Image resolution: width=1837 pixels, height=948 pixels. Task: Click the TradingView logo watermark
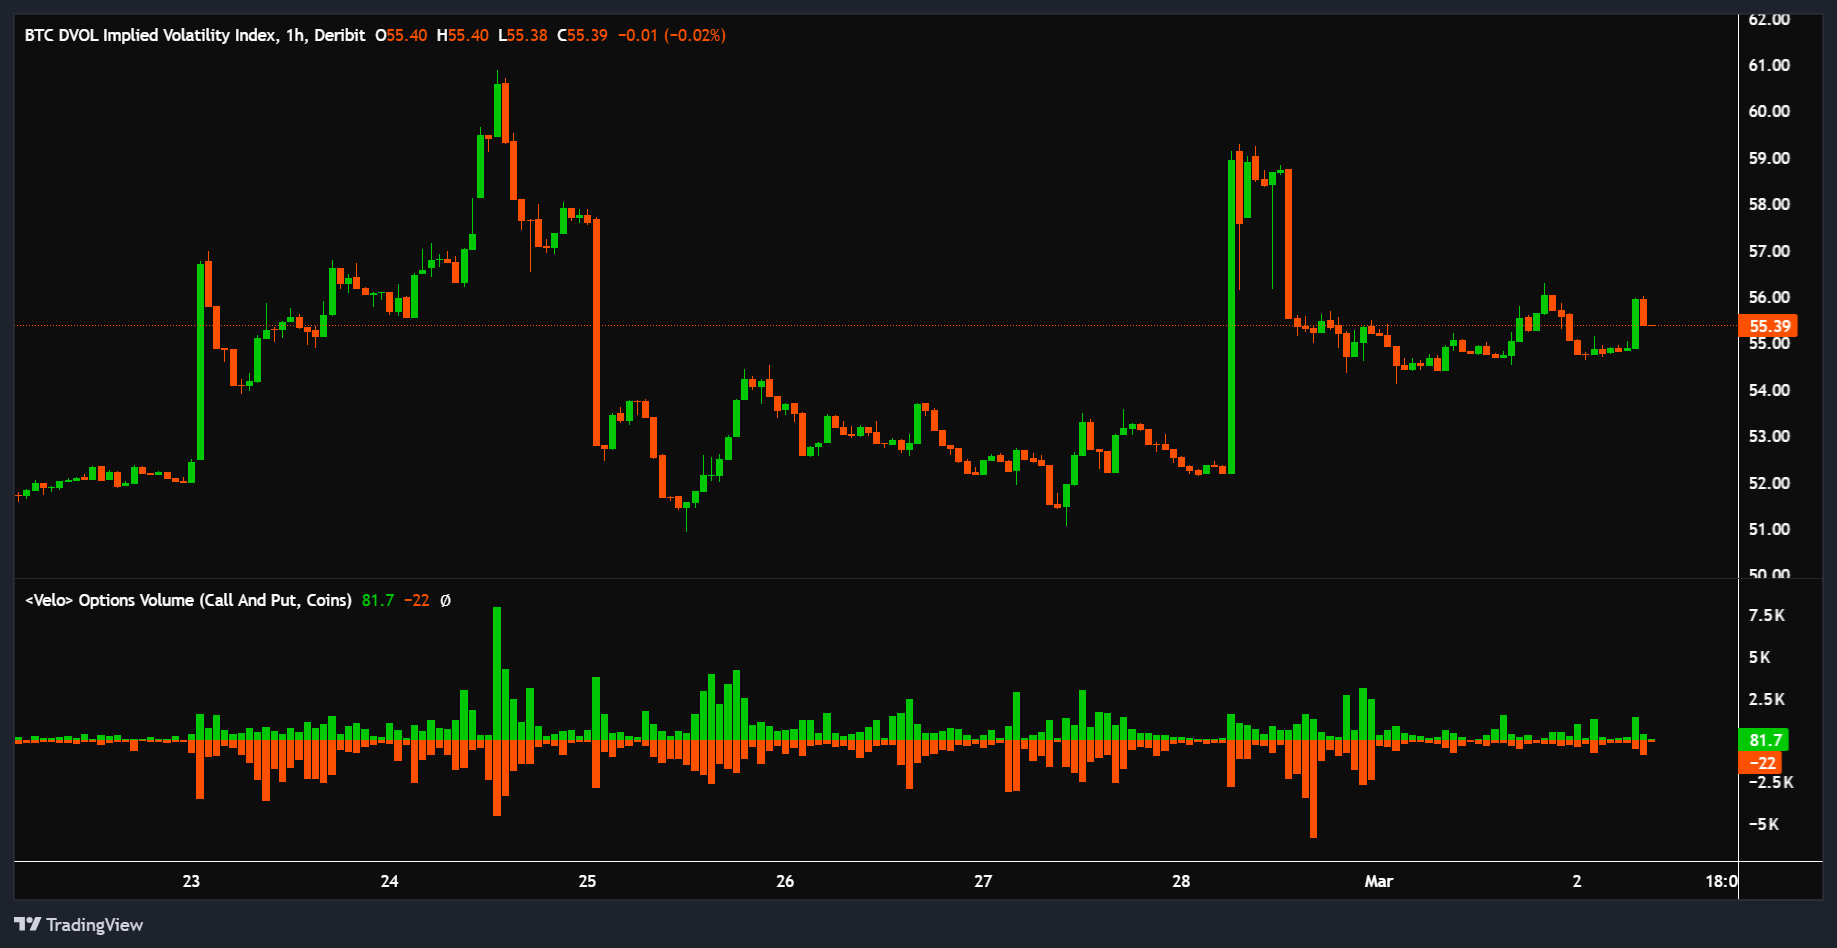click(78, 924)
